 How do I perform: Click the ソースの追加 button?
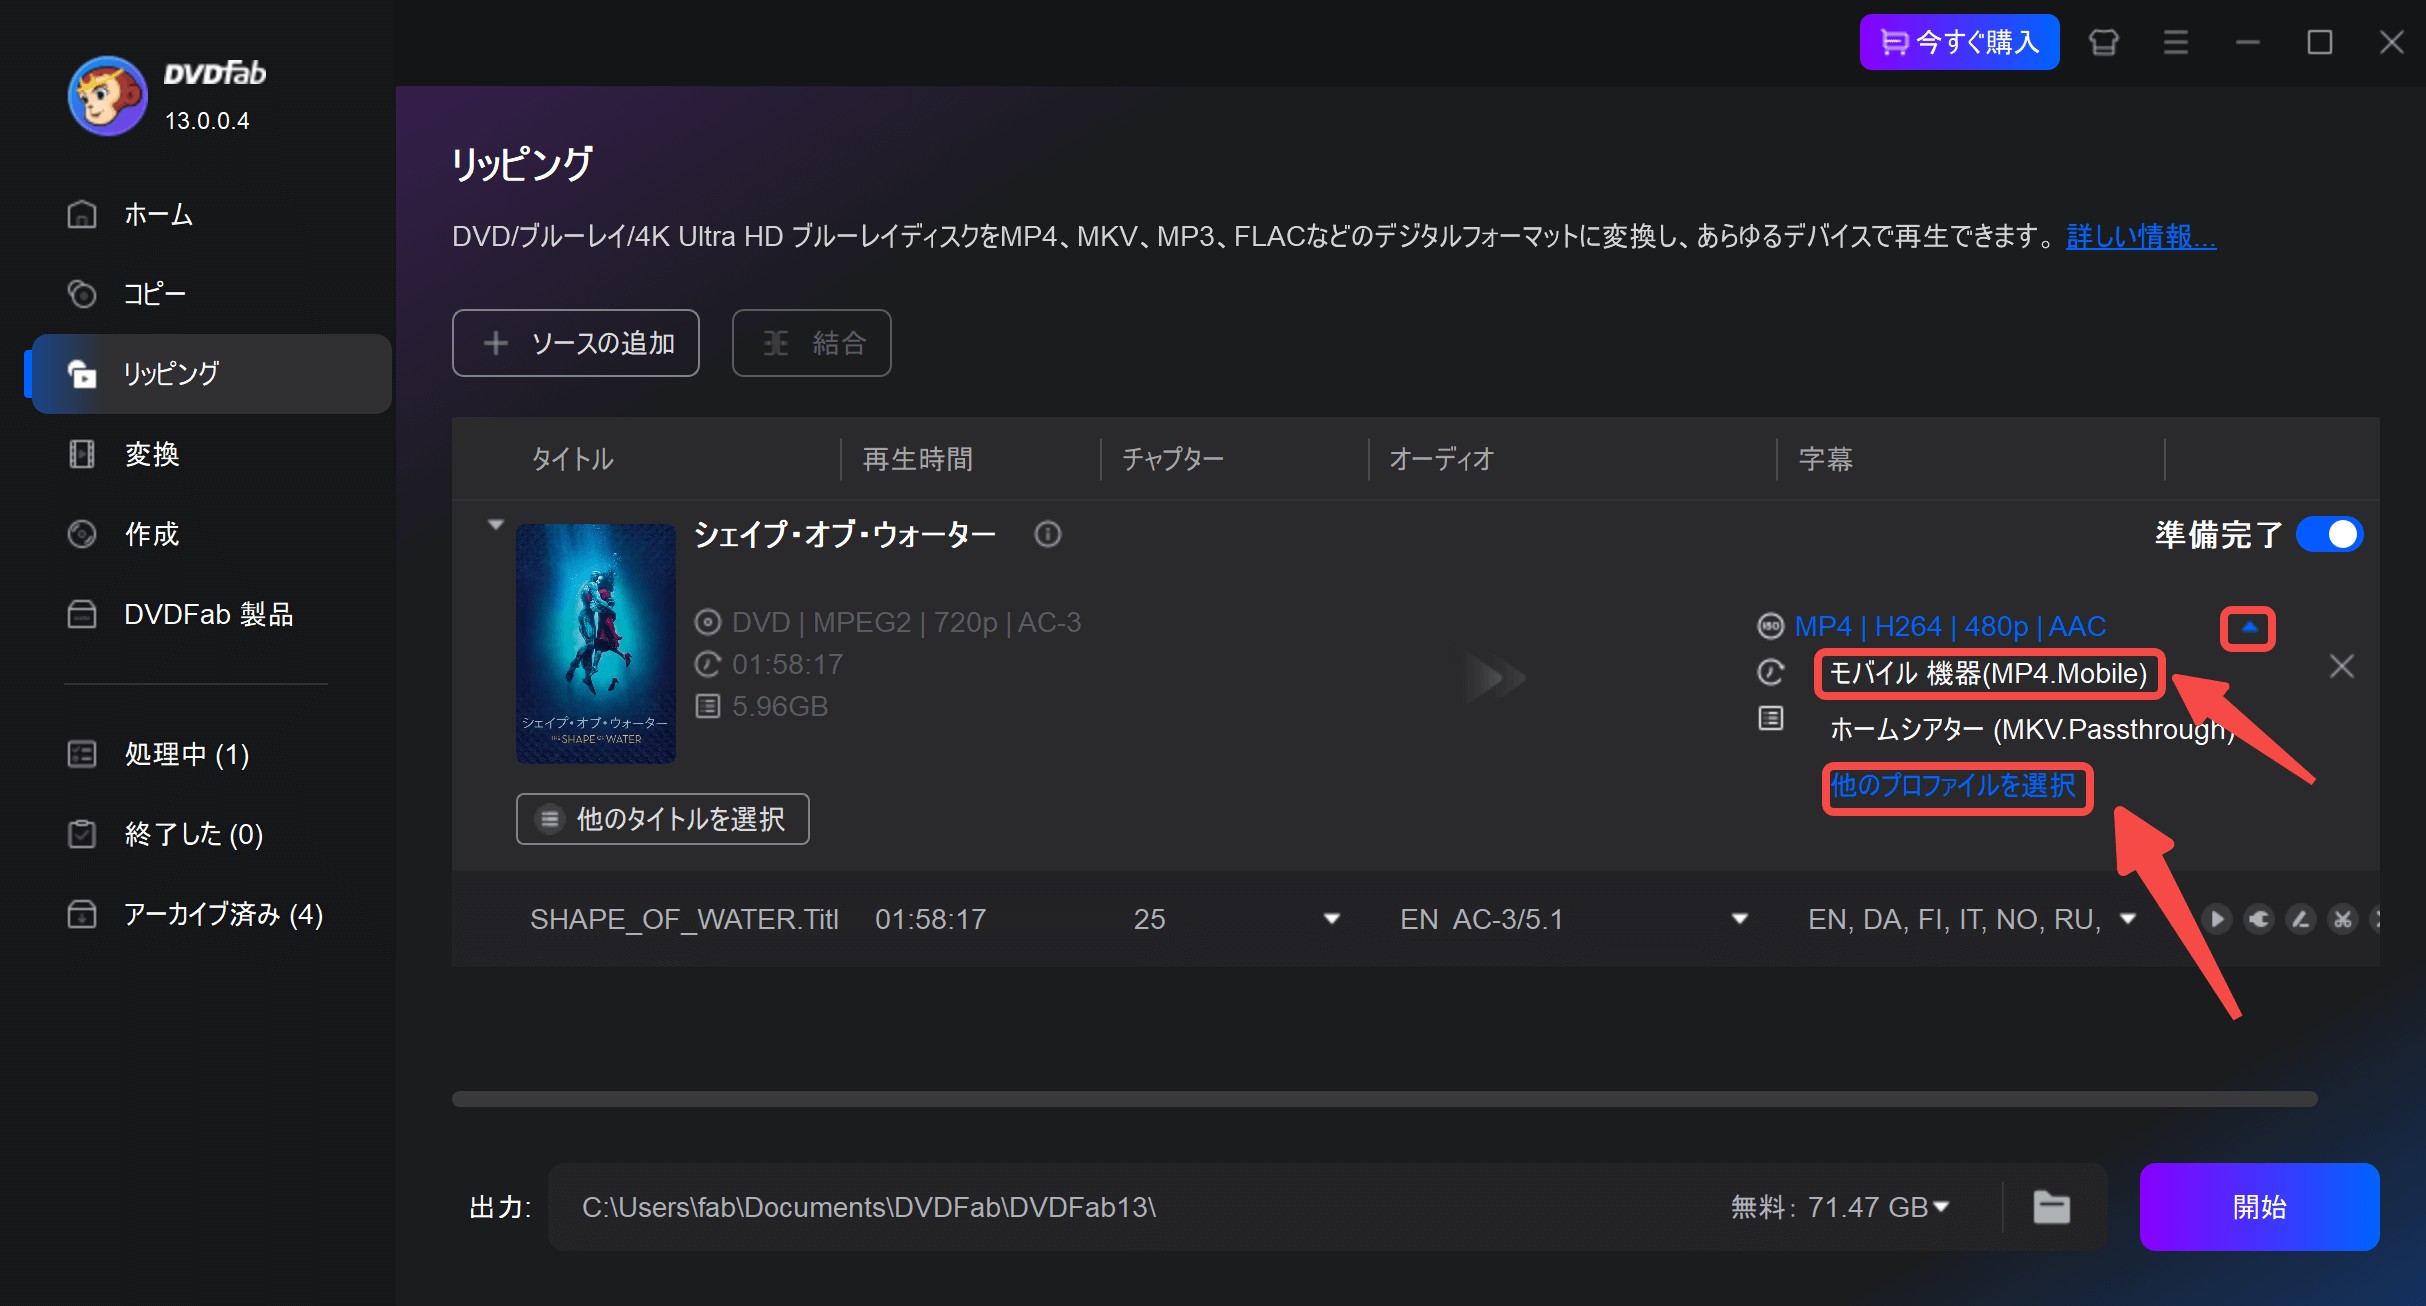575,343
